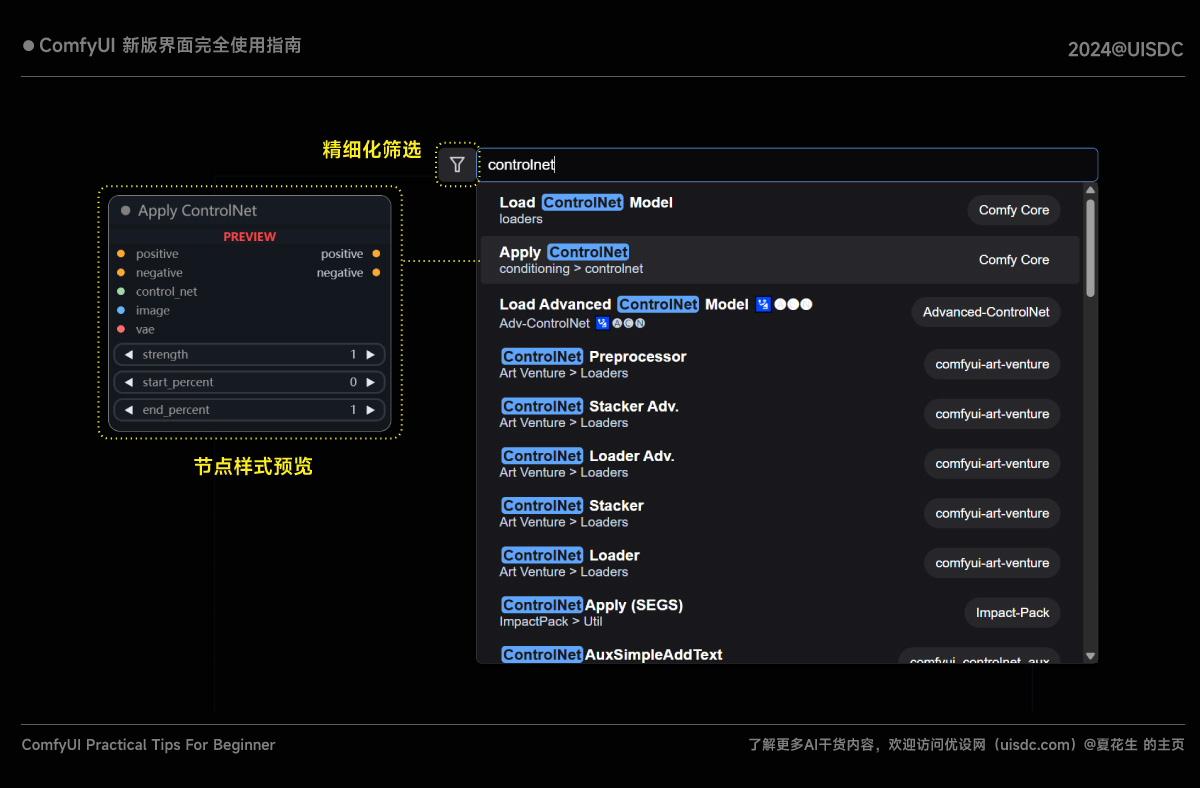The height and width of the screenshot is (788, 1200).
Task: Select the Apply ControlNet conditioning result
Action: tap(780, 260)
